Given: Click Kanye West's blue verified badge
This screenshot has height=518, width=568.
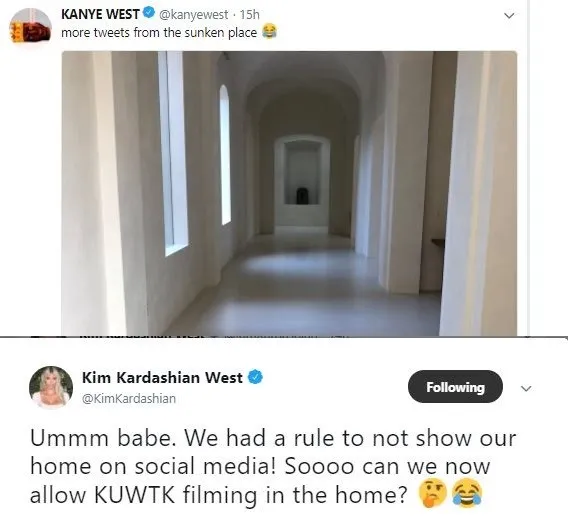Looking at the screenshot, I should coord(149,13).
